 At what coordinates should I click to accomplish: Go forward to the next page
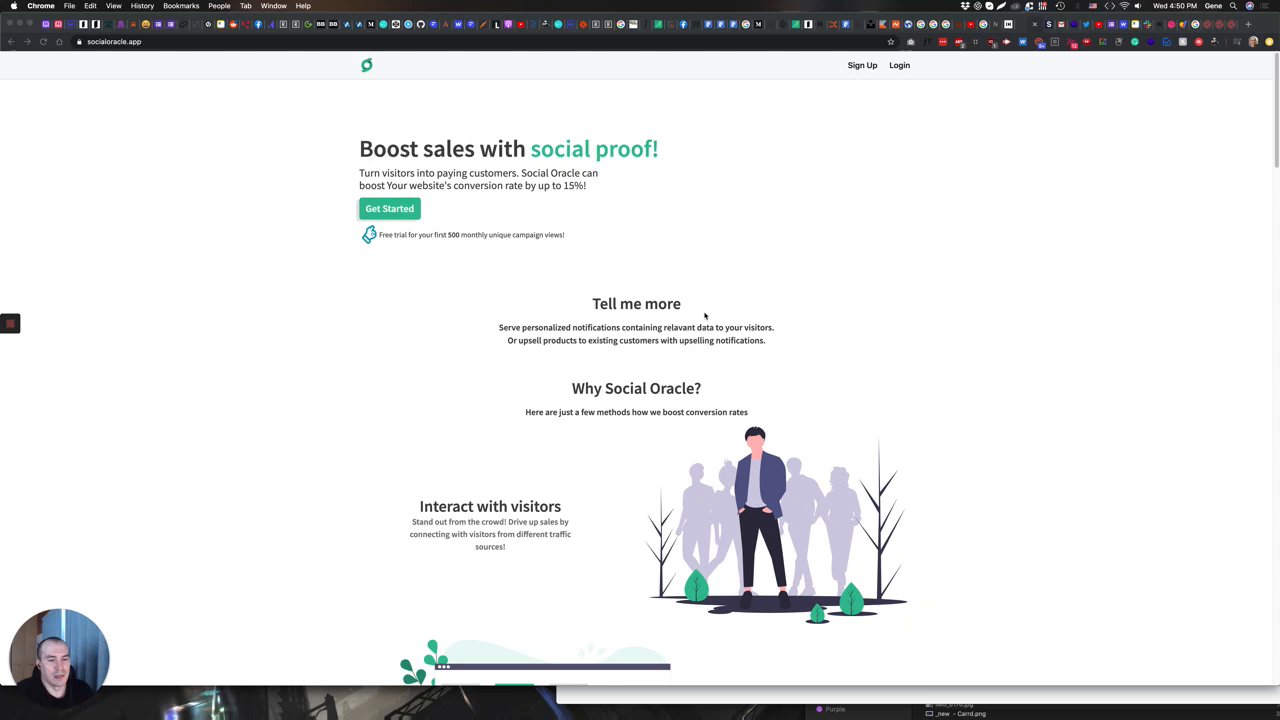[27, 42]
